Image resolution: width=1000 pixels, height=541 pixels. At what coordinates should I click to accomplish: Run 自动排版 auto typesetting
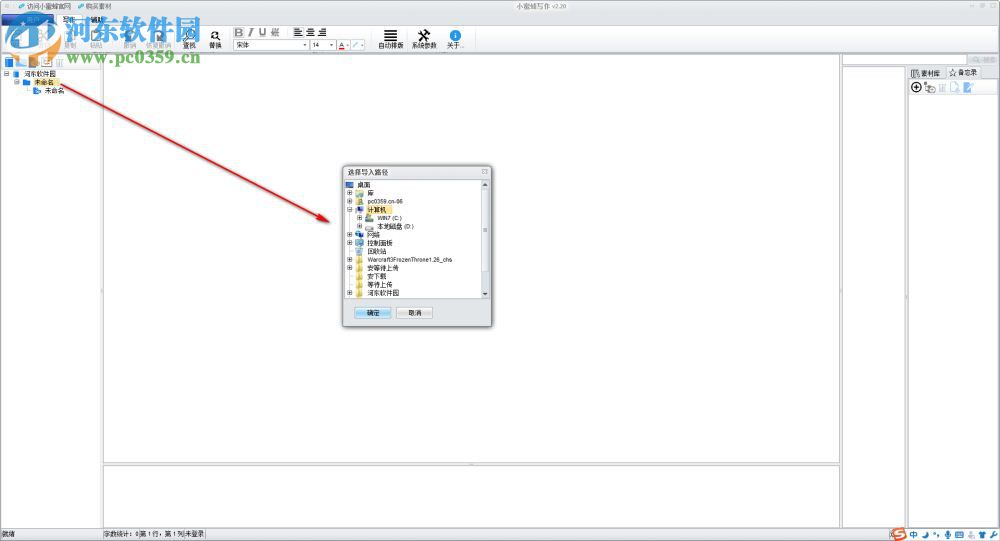click(390, 40)
